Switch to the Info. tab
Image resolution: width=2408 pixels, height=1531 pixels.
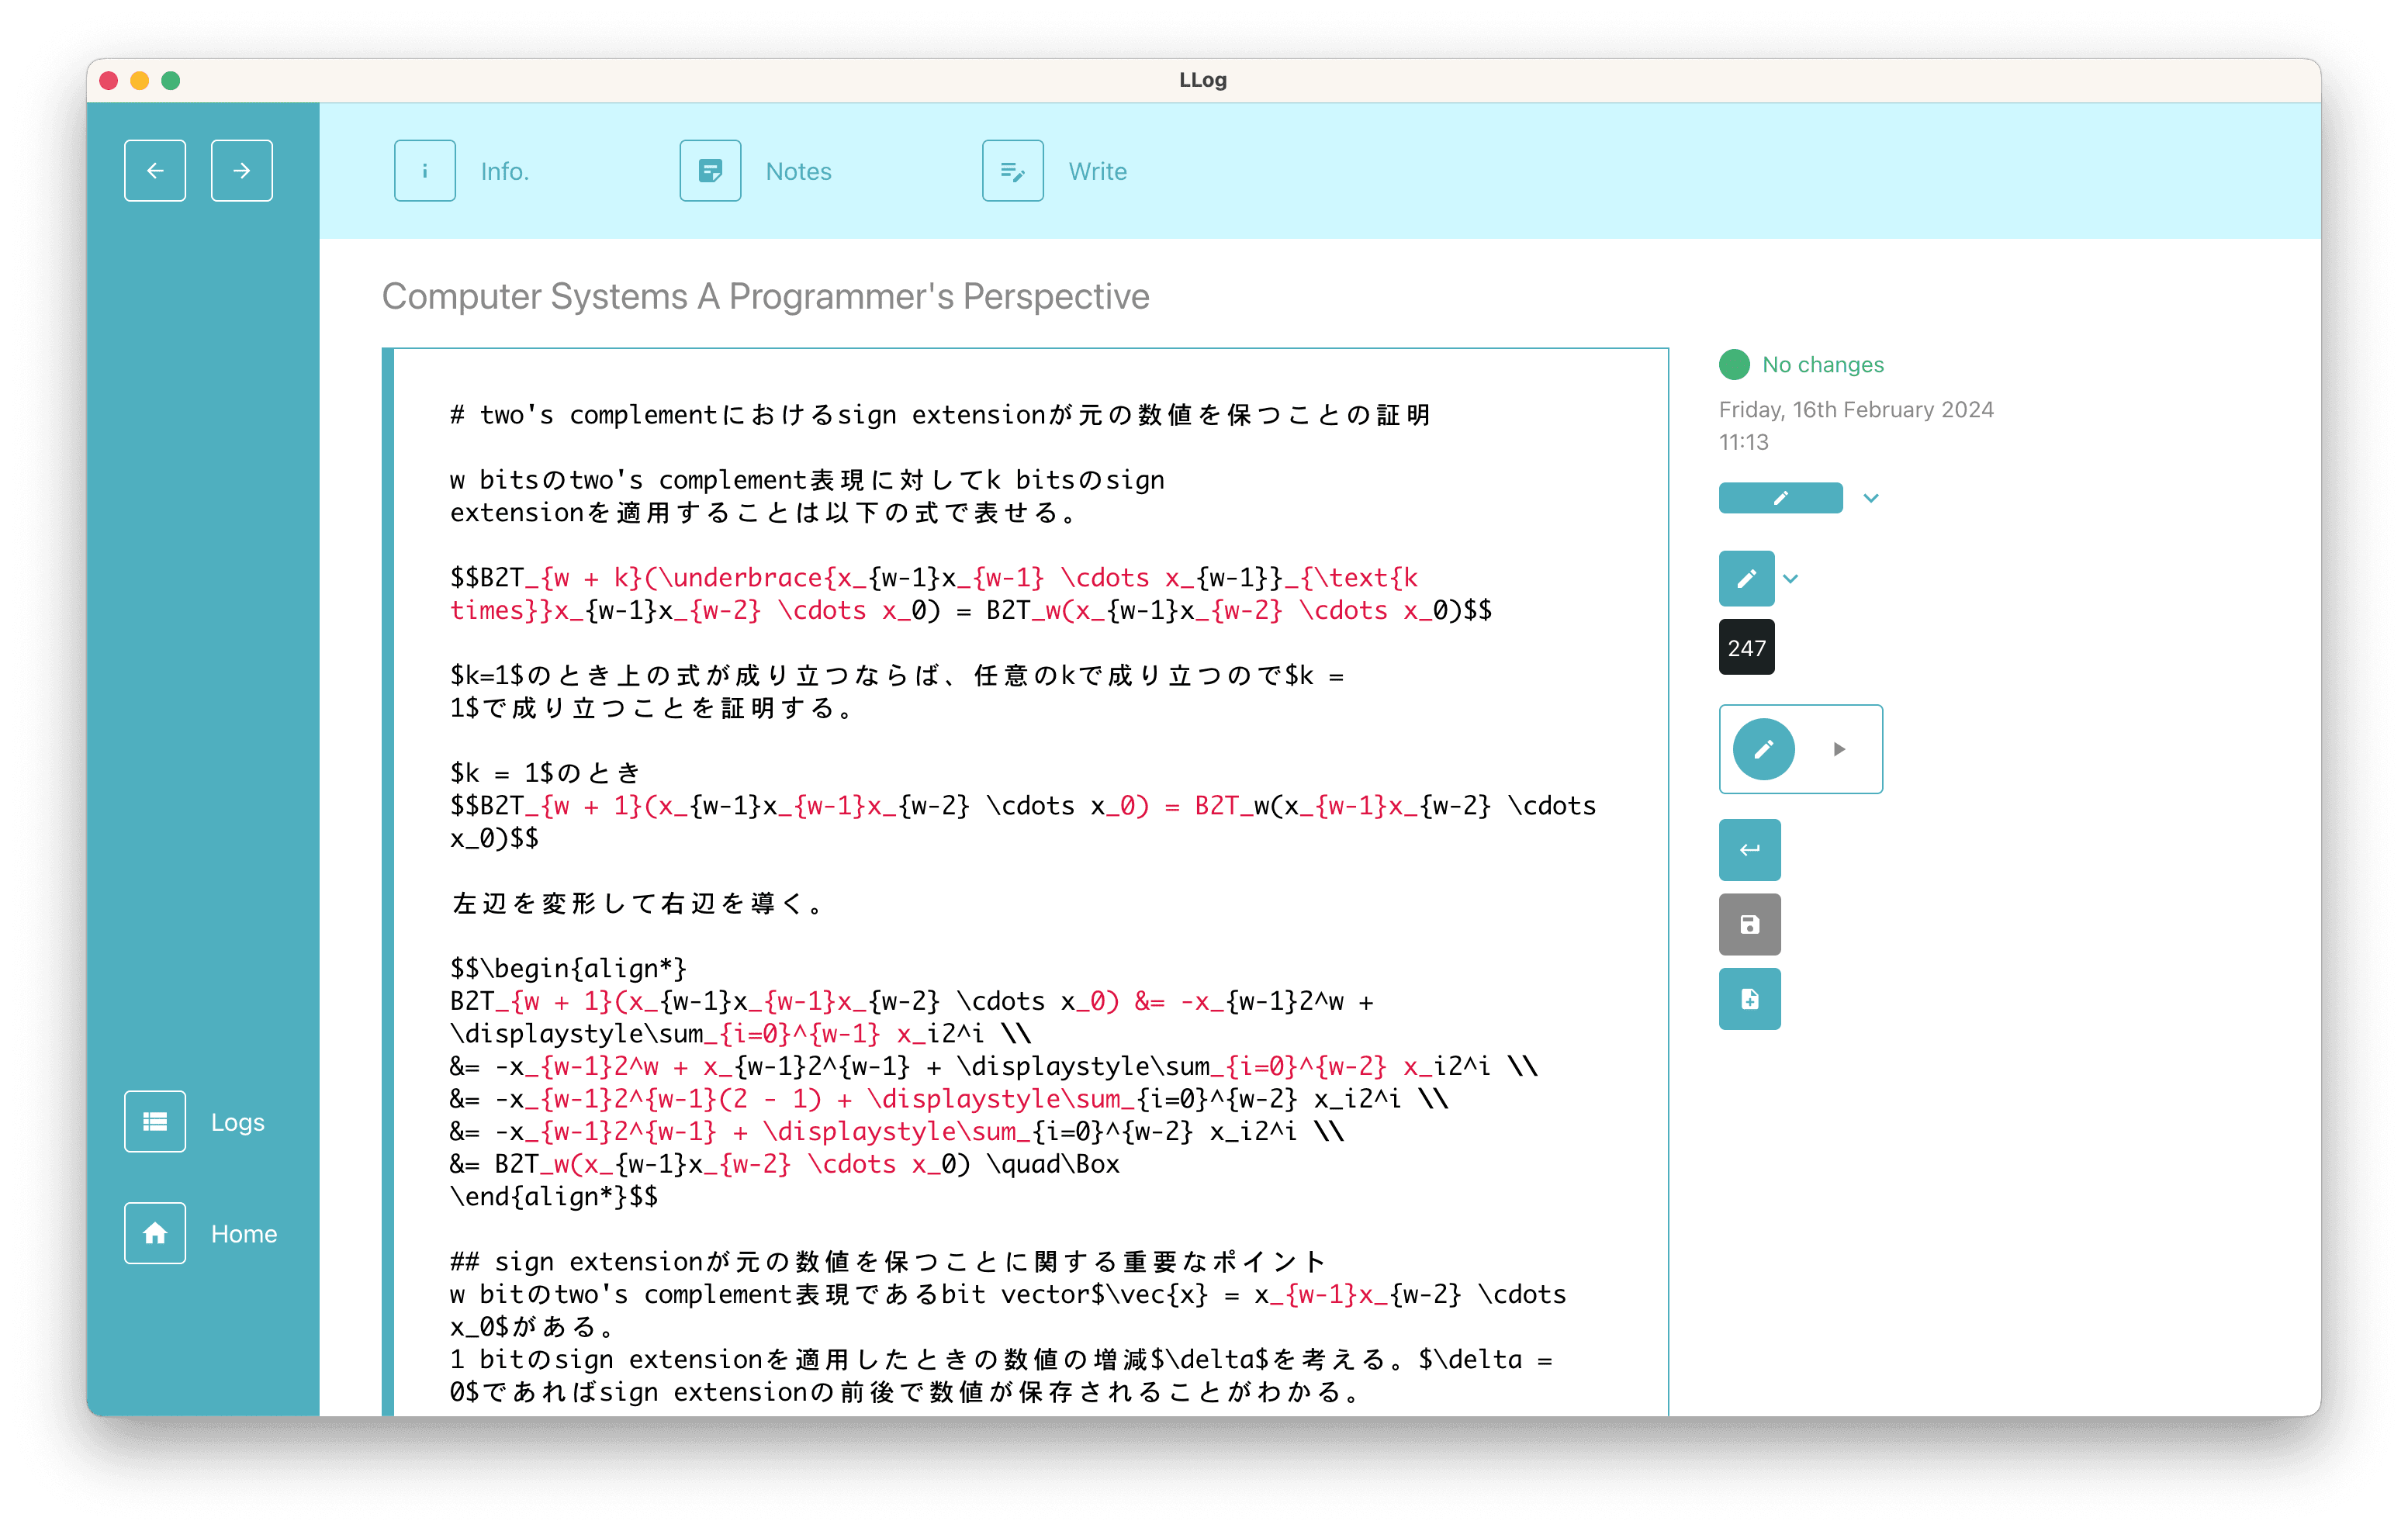[x=504, y=170]
